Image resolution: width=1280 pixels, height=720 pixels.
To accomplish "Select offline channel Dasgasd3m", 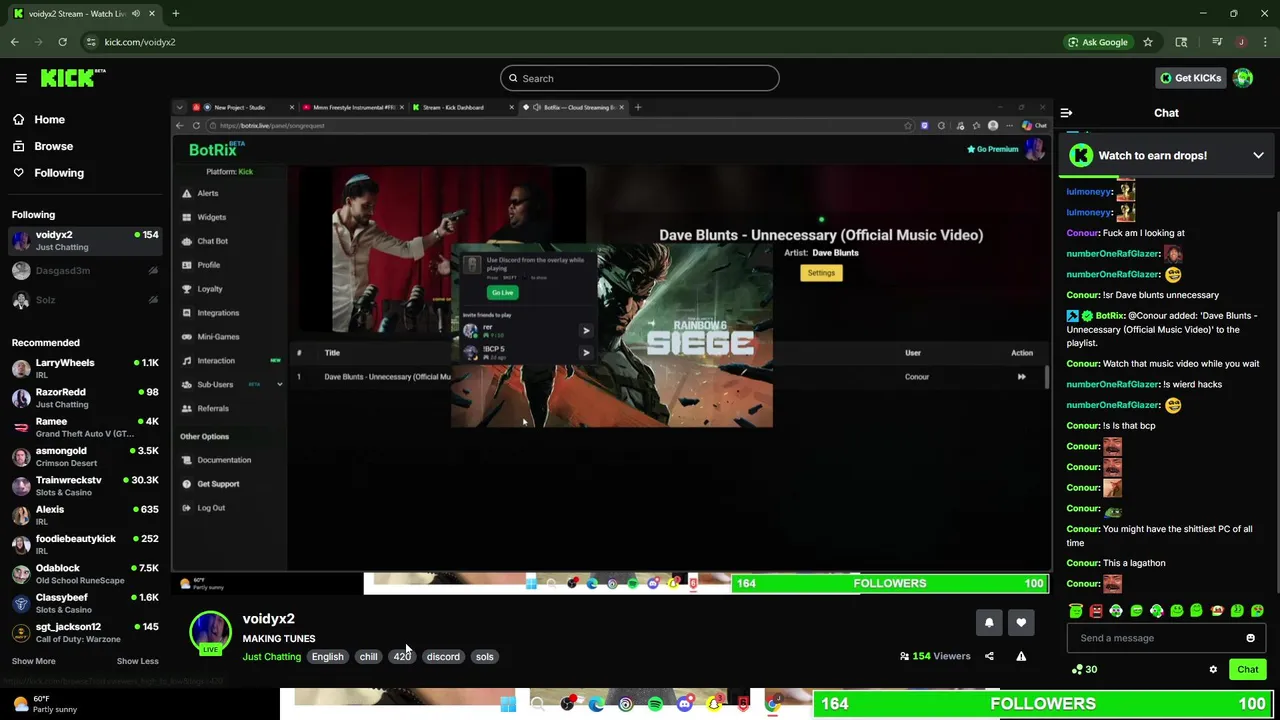I will coord(85,271).
